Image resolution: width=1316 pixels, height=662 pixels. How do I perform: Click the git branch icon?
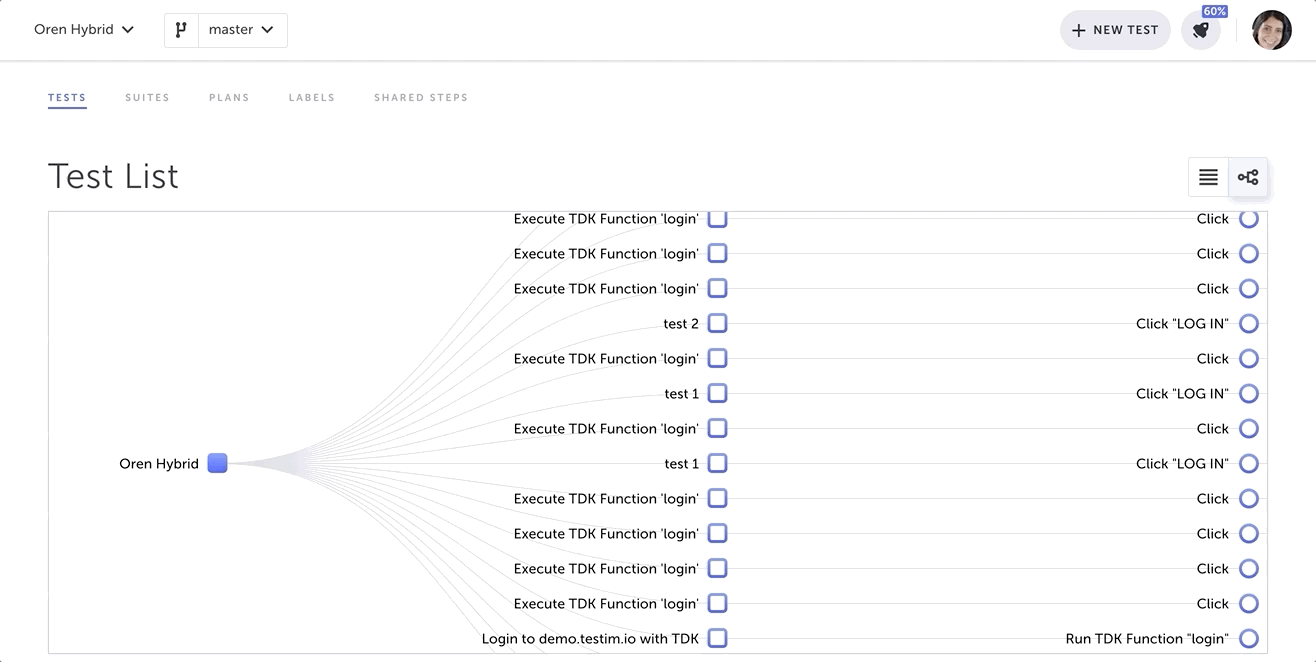181,30
